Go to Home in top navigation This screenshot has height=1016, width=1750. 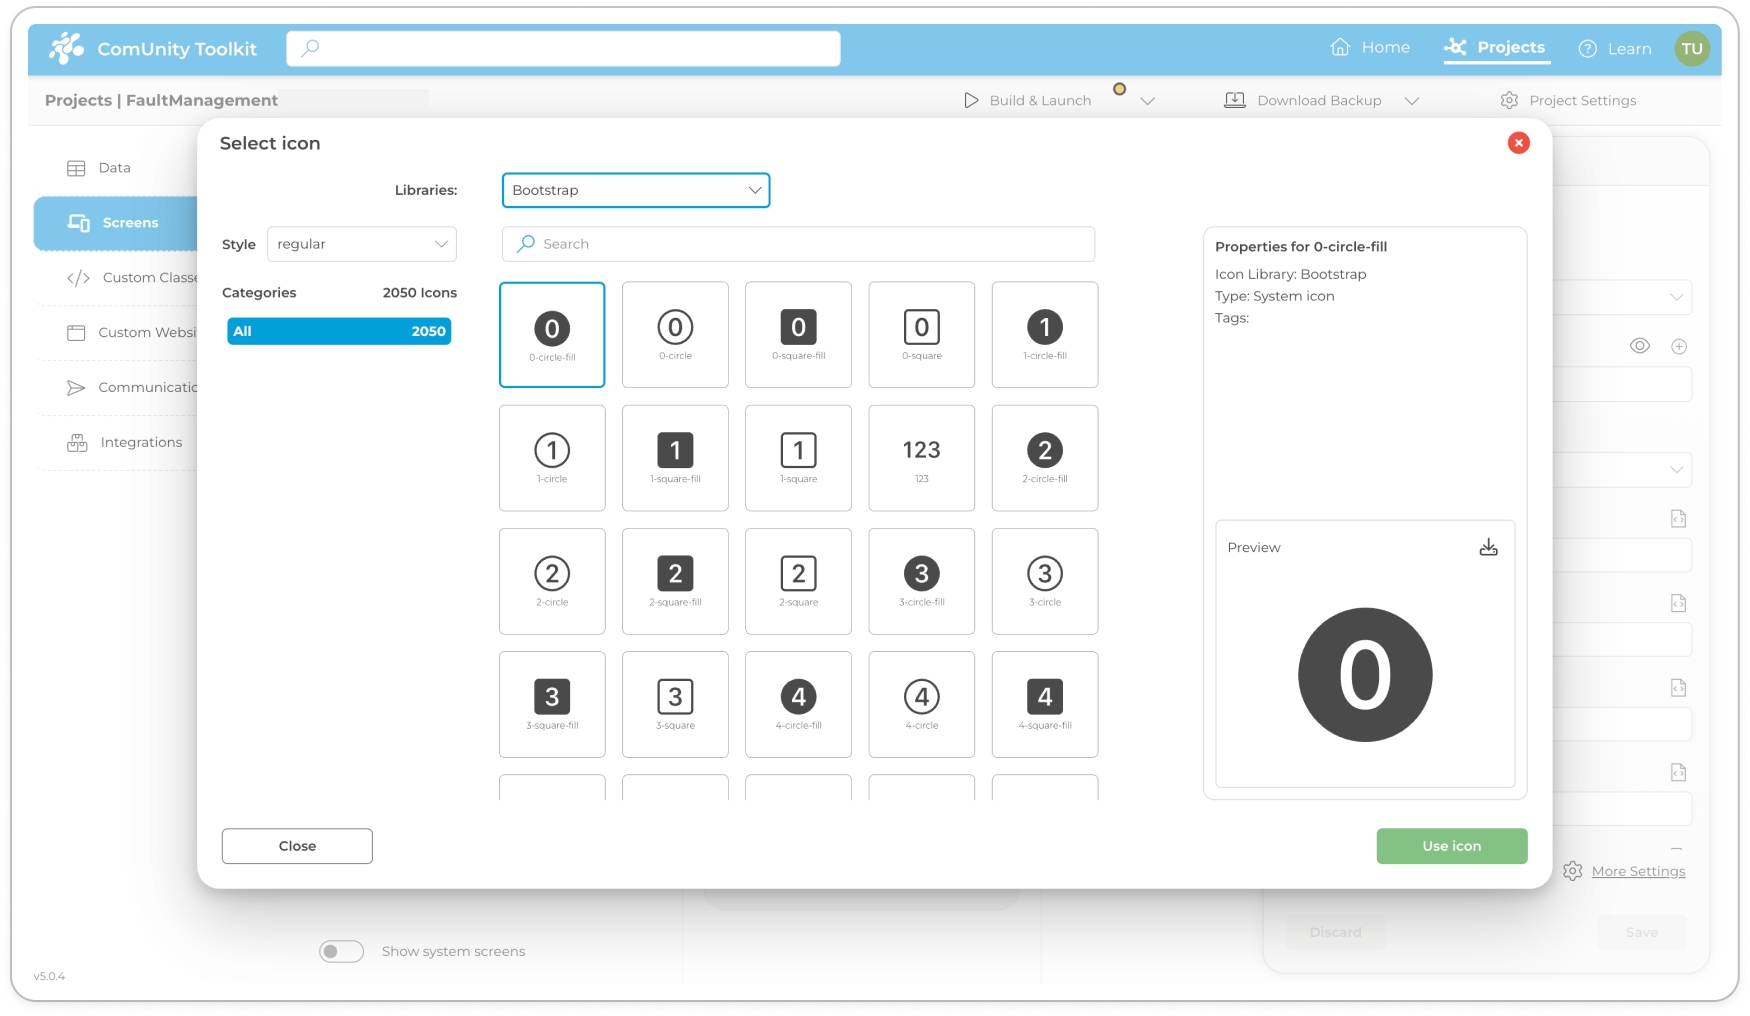[1370, 47]
